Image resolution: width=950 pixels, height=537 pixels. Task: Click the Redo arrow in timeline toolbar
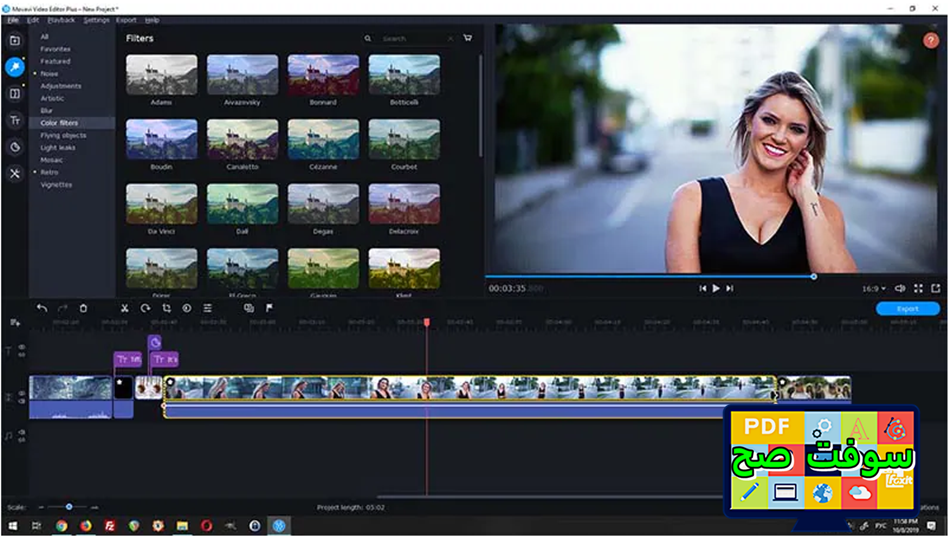(62, 308)
